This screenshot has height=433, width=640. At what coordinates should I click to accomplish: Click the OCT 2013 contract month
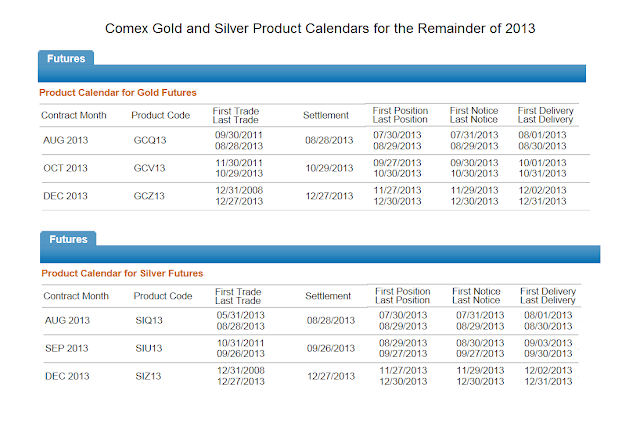pyautogui.click(x=65, y=168)
